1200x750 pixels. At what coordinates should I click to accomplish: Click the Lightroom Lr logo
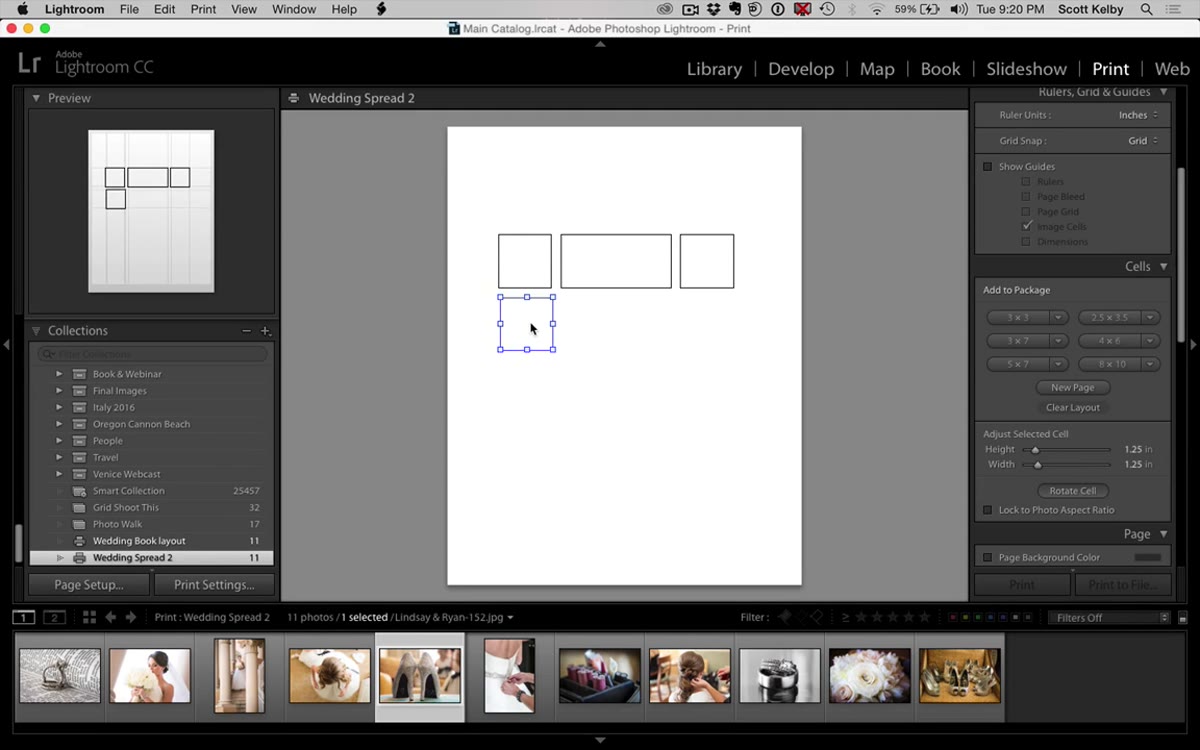29,64
